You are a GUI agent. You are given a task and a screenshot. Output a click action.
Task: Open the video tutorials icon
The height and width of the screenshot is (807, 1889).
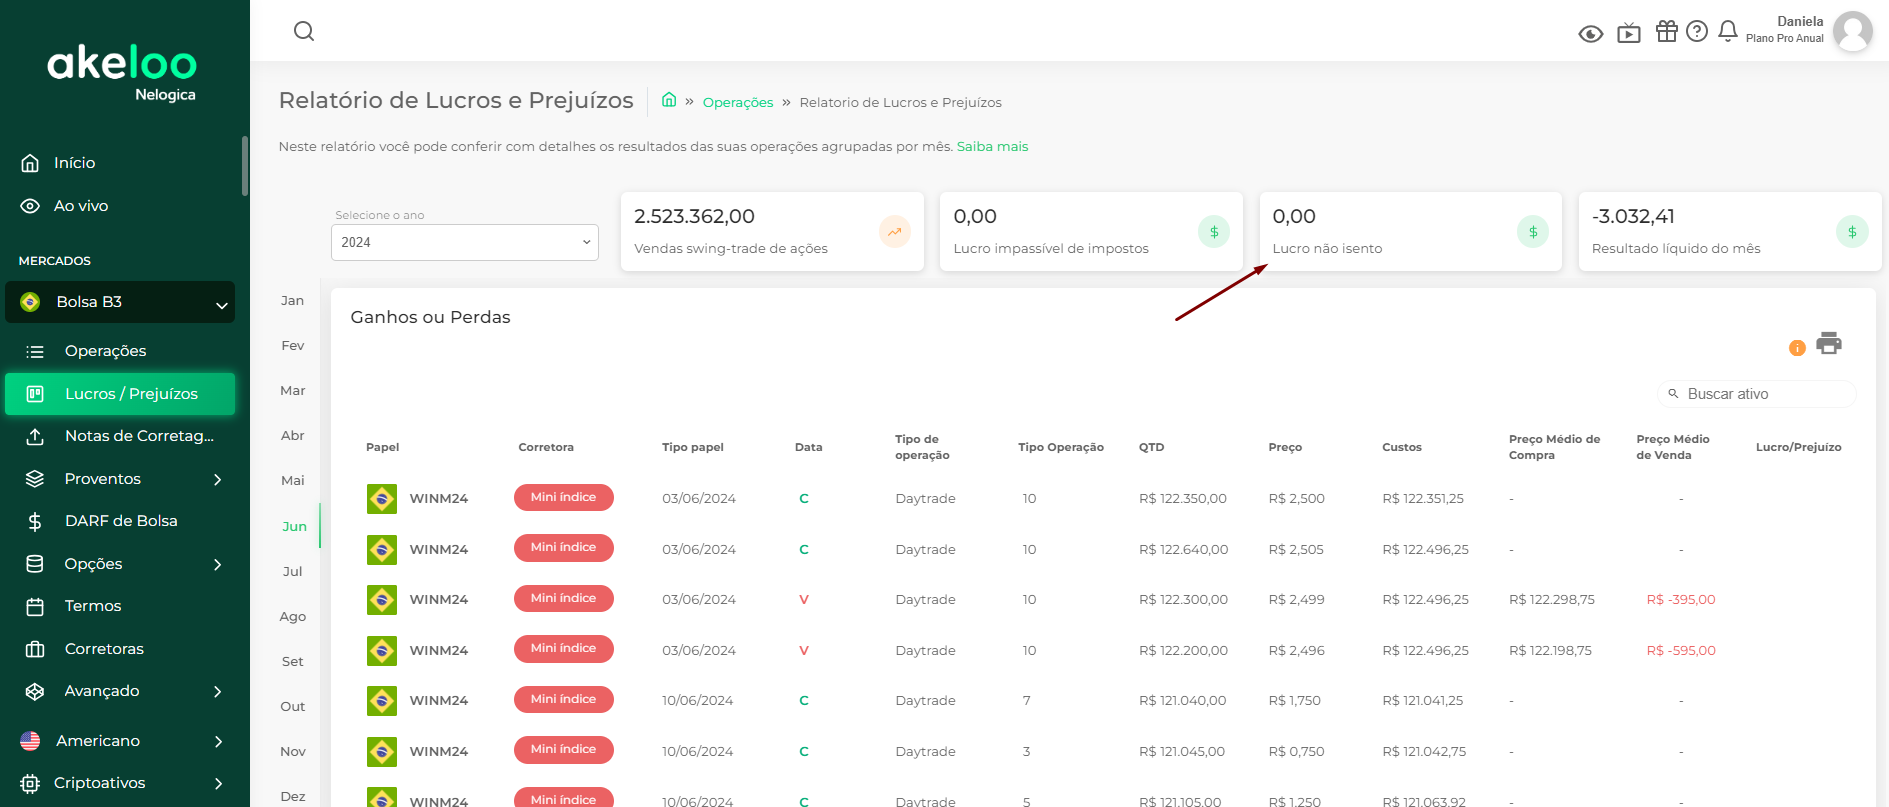tap(1629, 33)
